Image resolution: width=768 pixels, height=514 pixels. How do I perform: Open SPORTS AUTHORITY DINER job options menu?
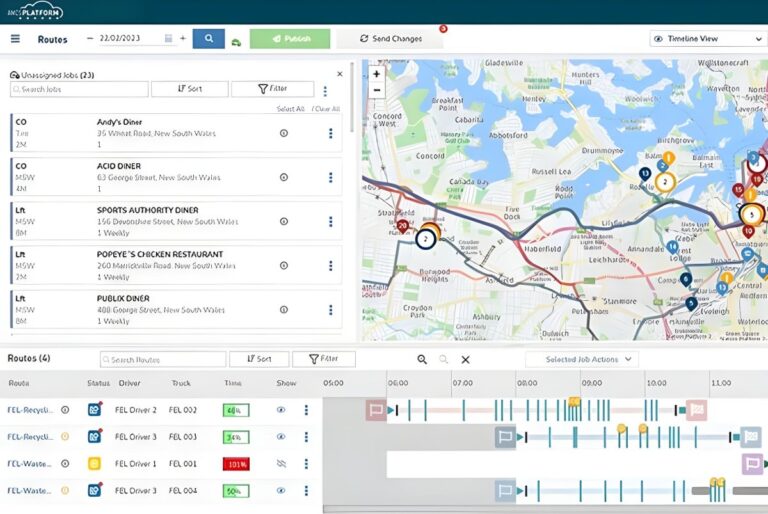pyautogui.click(x=331, y=221)
